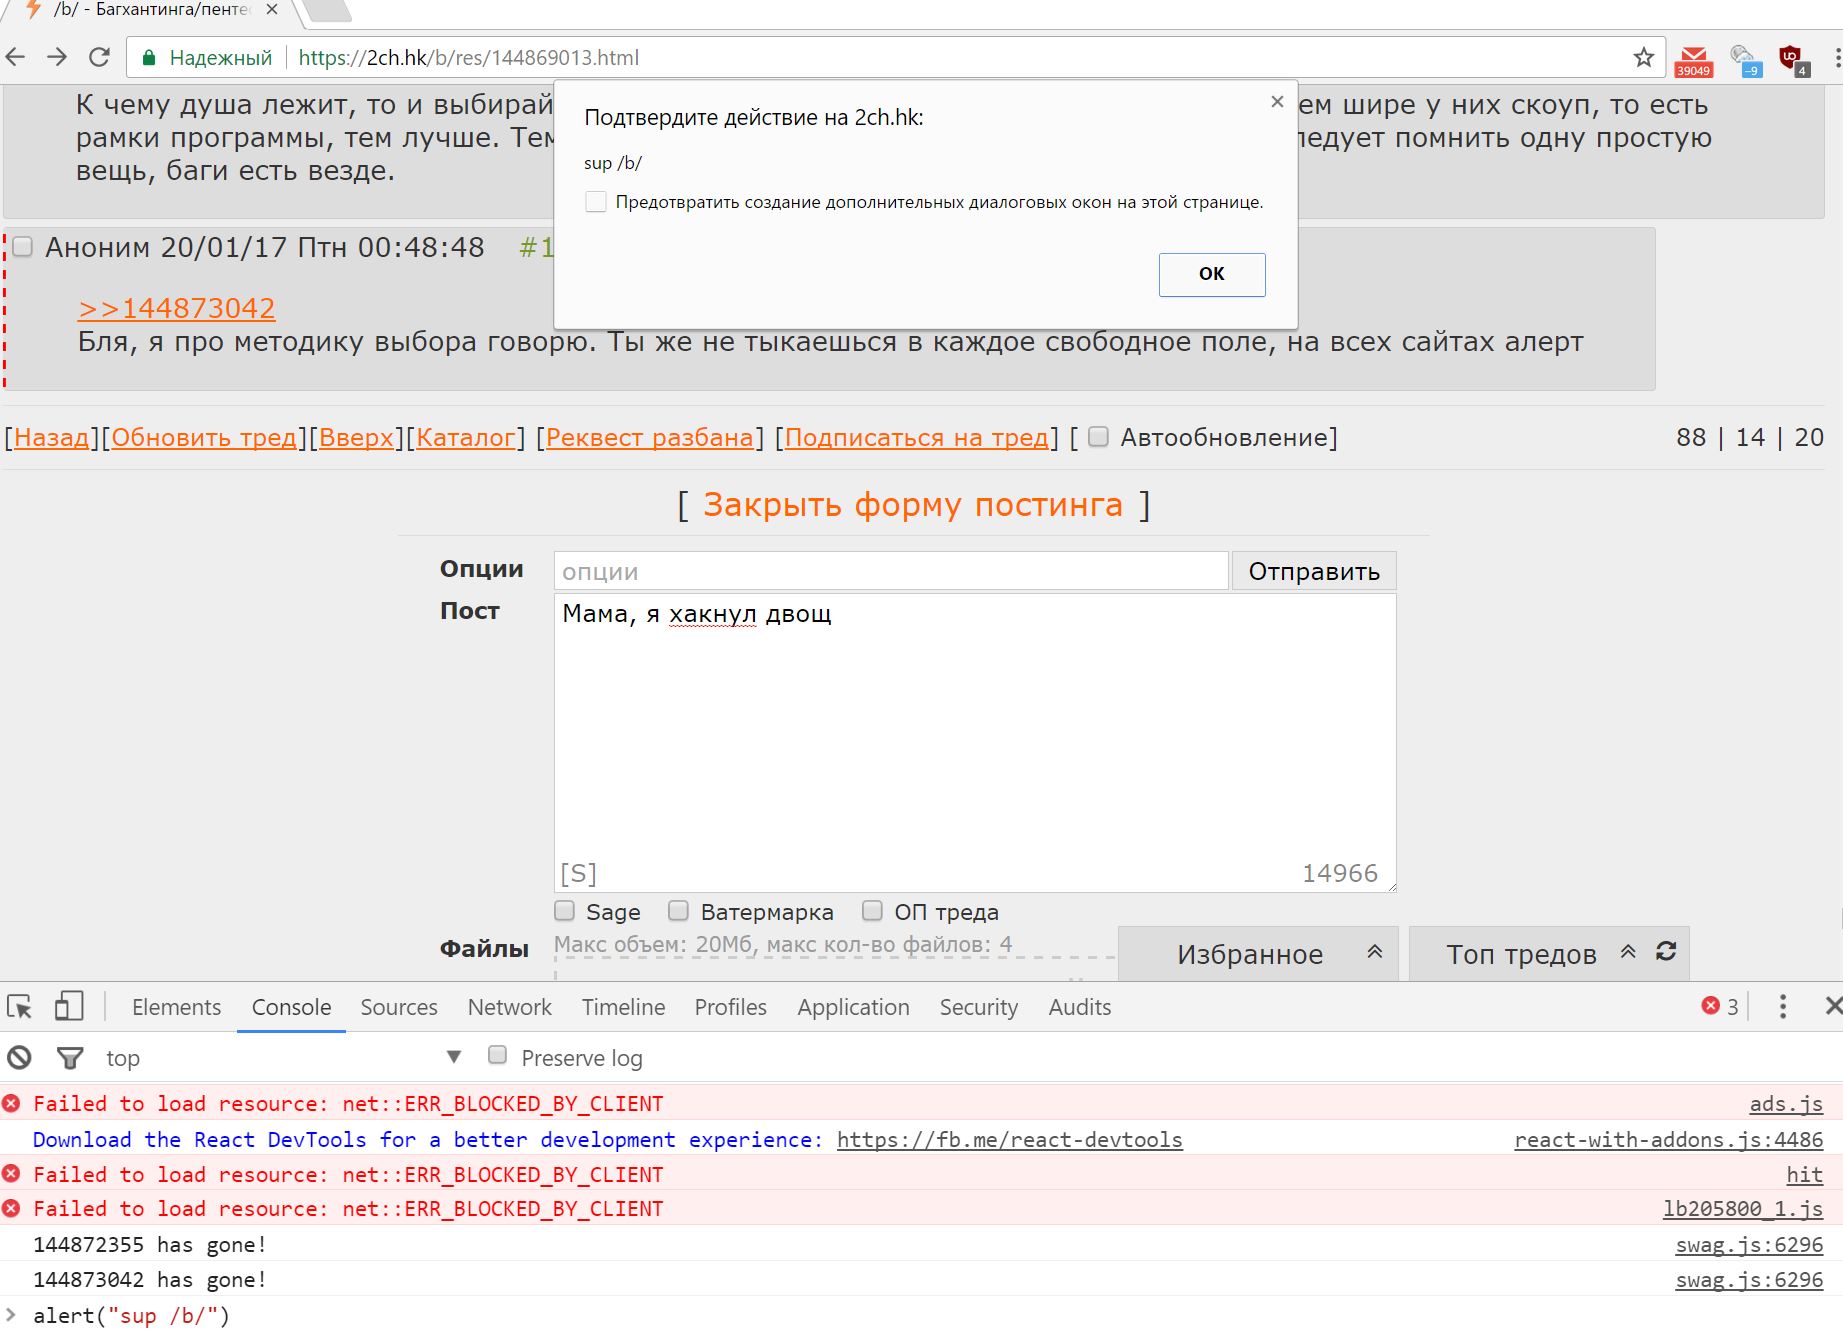Close the DevTools panel
The width and height of the screenshot is (1843, 1341).
click(1833, 1007)
